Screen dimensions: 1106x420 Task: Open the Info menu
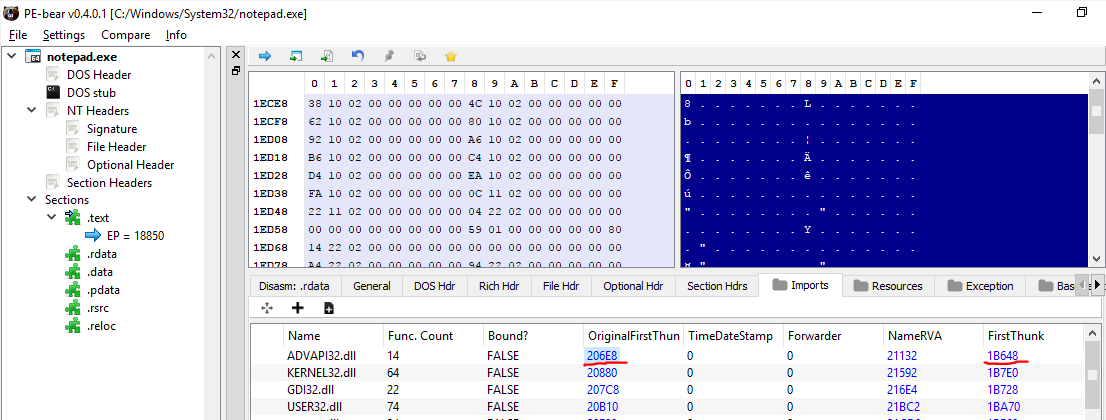(x=176, y=35)
